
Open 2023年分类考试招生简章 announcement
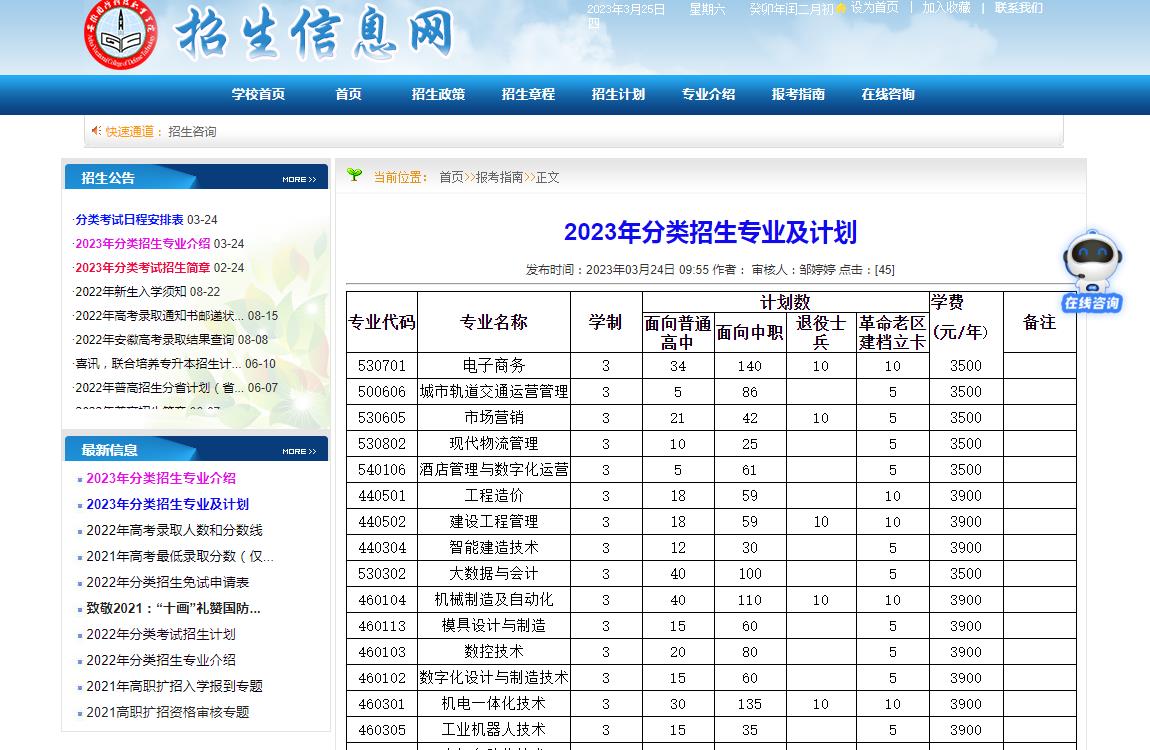[143, 268]
